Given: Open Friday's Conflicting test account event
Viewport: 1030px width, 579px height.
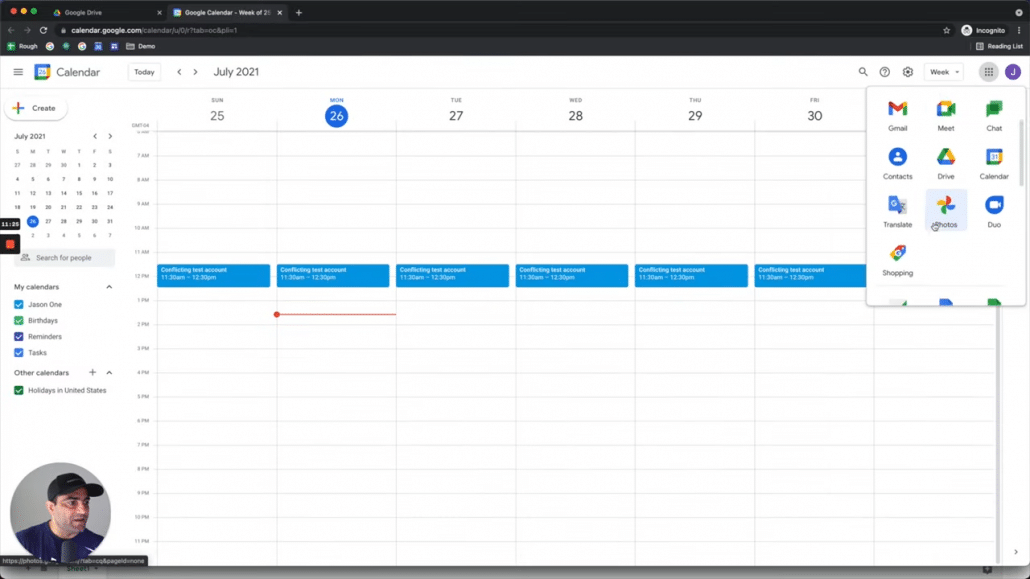Looking at the screenshot, I should coord(810,275).
